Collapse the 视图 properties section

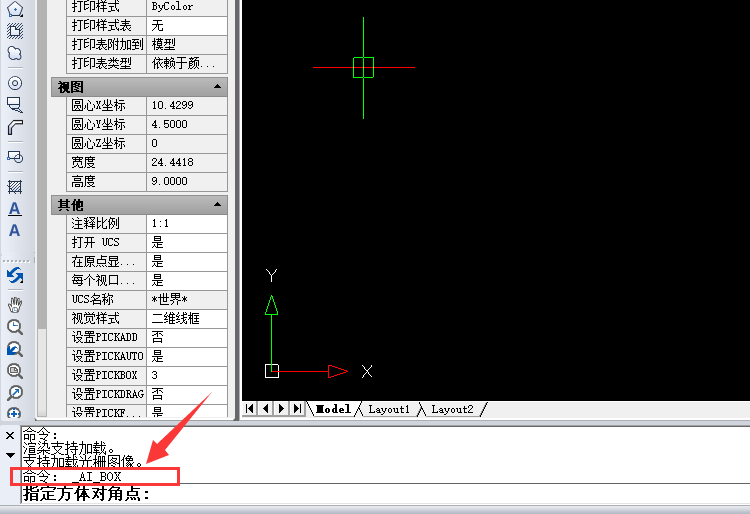pos(217,87)
